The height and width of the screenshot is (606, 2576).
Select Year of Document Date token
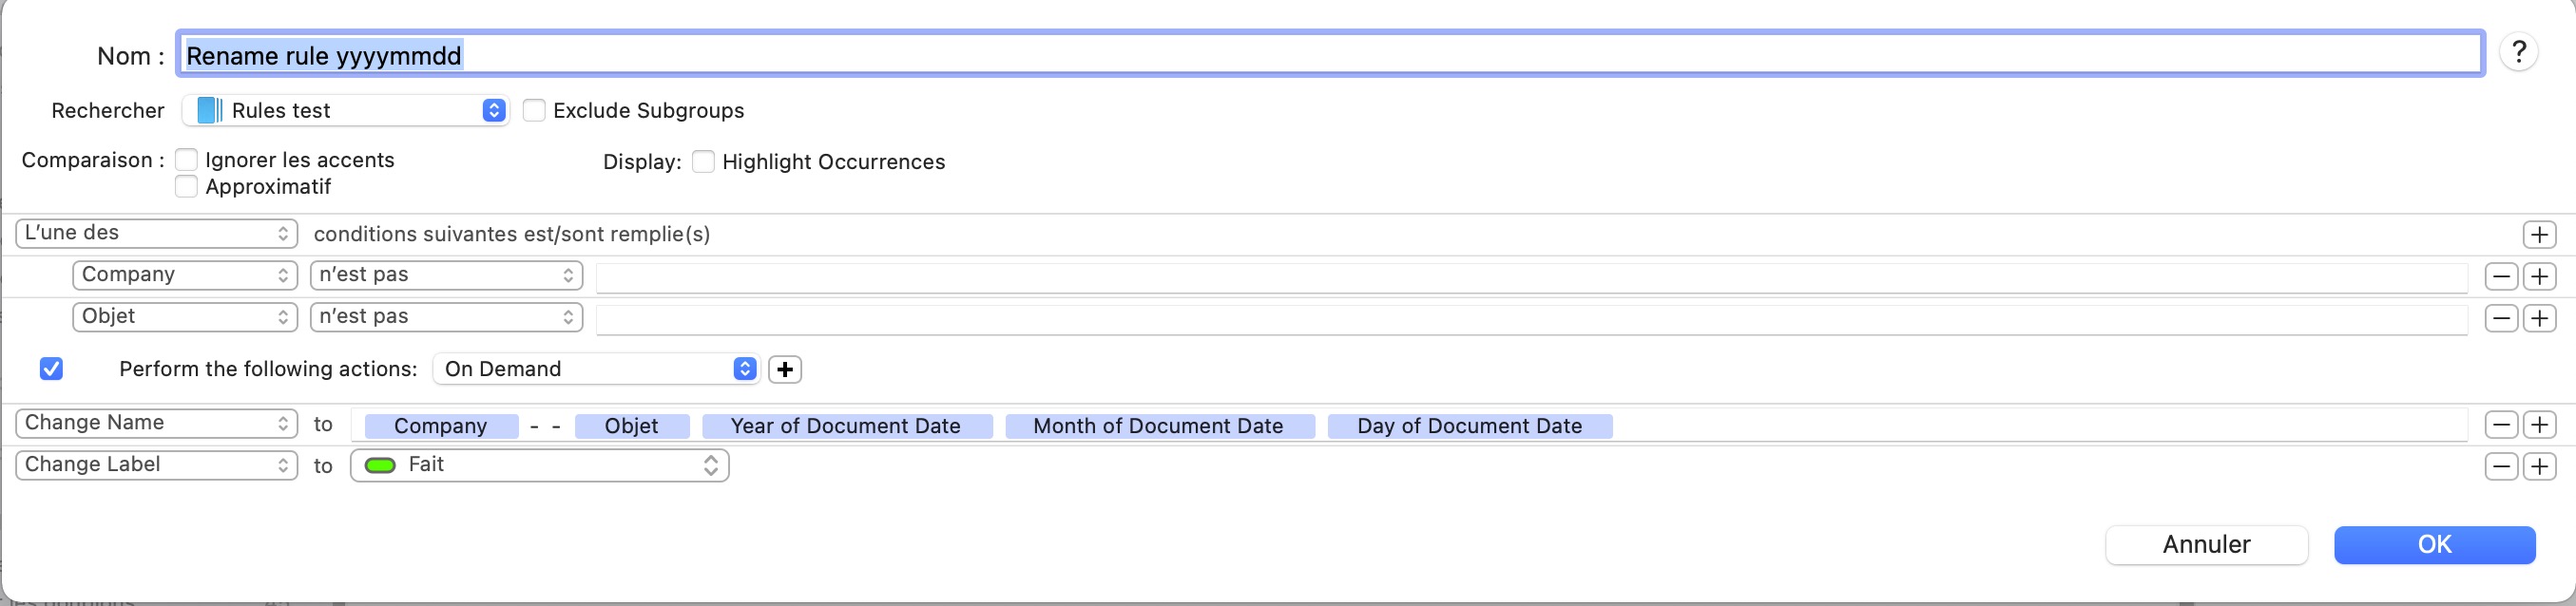[847, 426]
